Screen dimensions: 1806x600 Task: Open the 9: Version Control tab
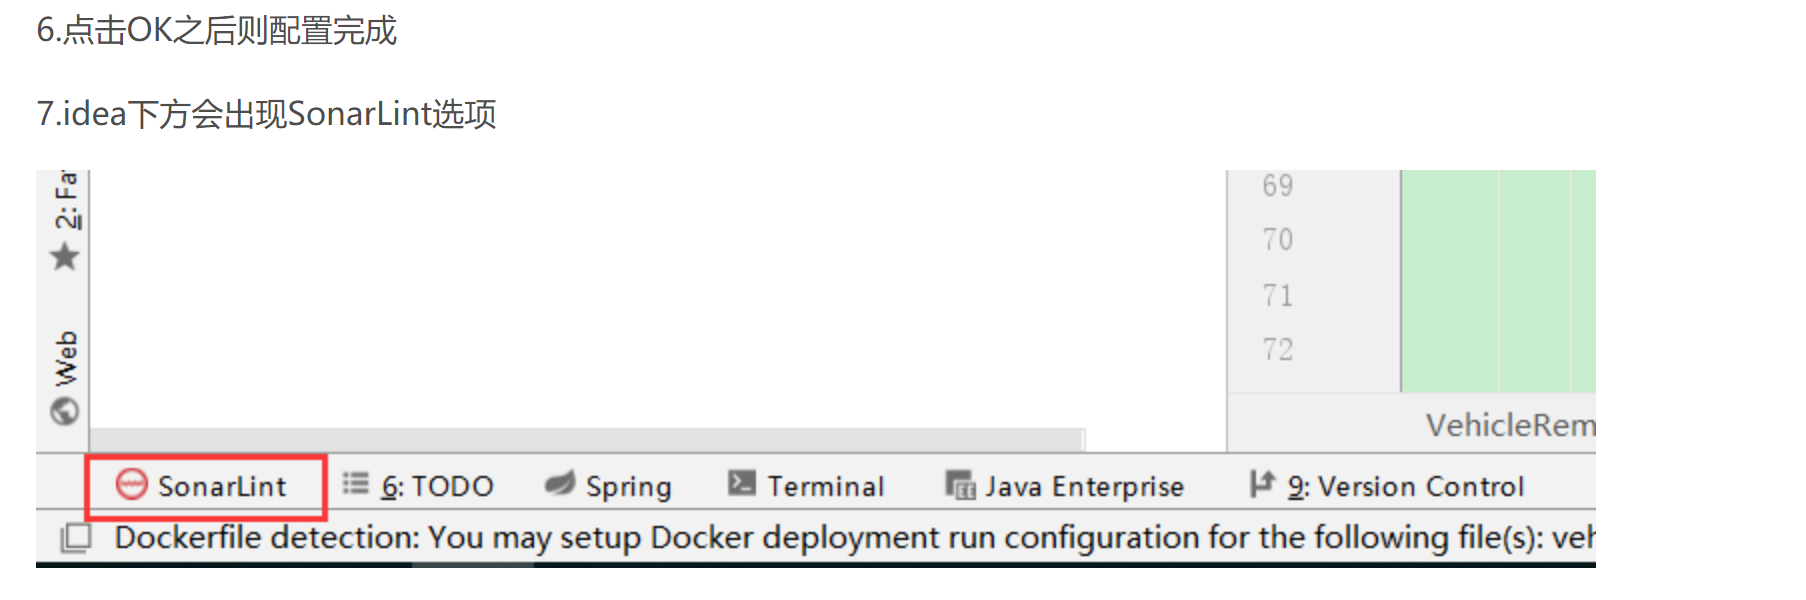(1405, 486)
